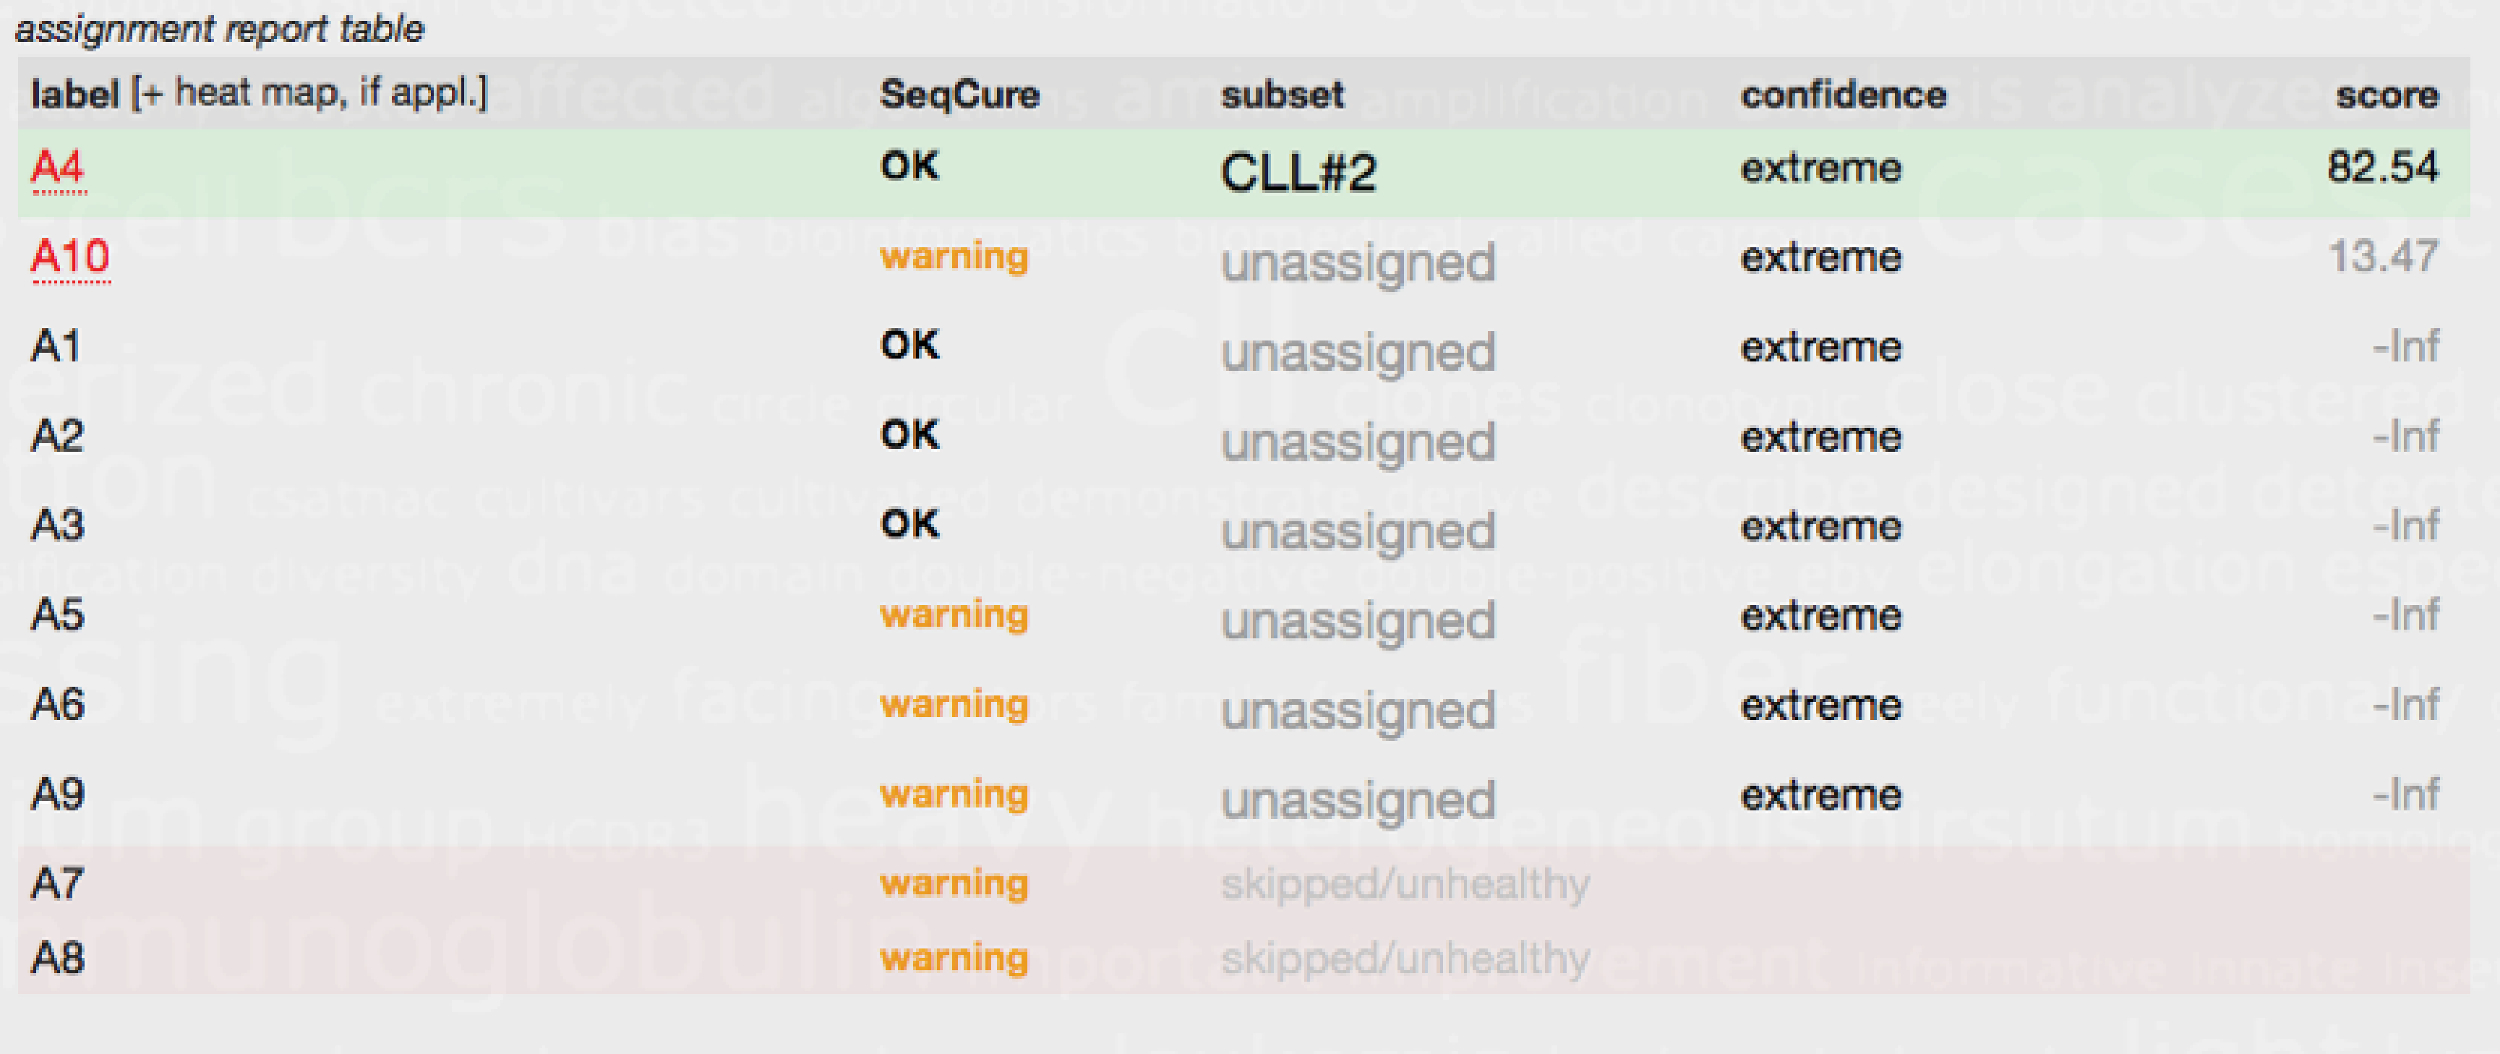Screen dimensions: 2500x1054
Task: Click the unassigned subset in row A9
Action: (1357, 801)
